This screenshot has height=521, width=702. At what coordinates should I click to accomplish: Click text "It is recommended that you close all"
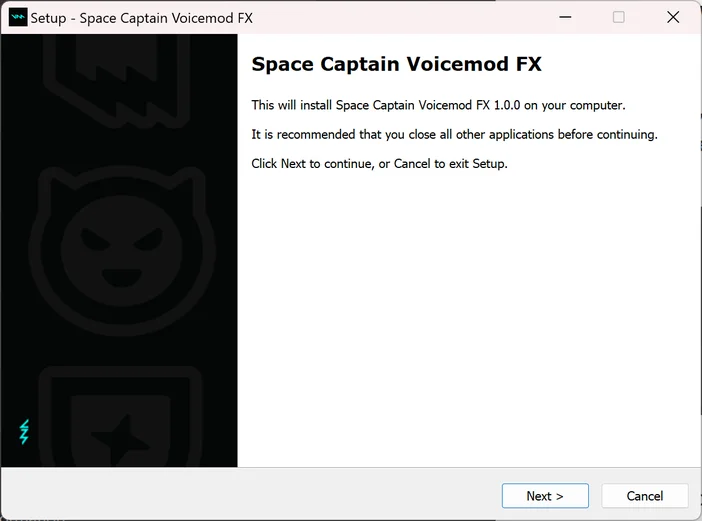tap(351, 134)
